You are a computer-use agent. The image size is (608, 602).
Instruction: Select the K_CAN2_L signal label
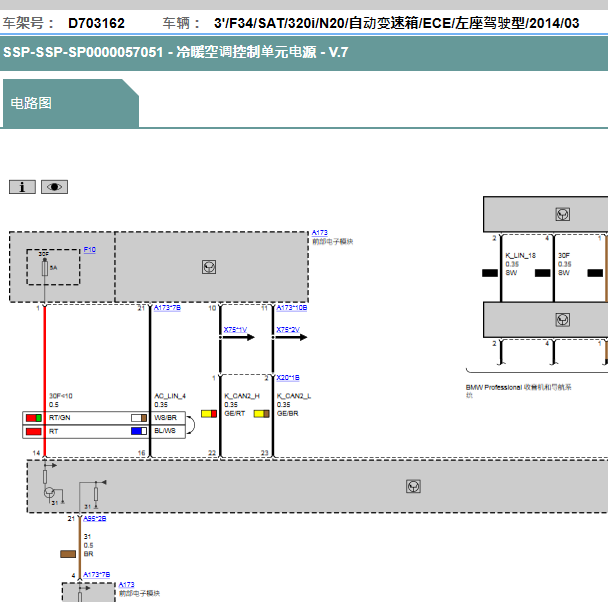(294, 396)
